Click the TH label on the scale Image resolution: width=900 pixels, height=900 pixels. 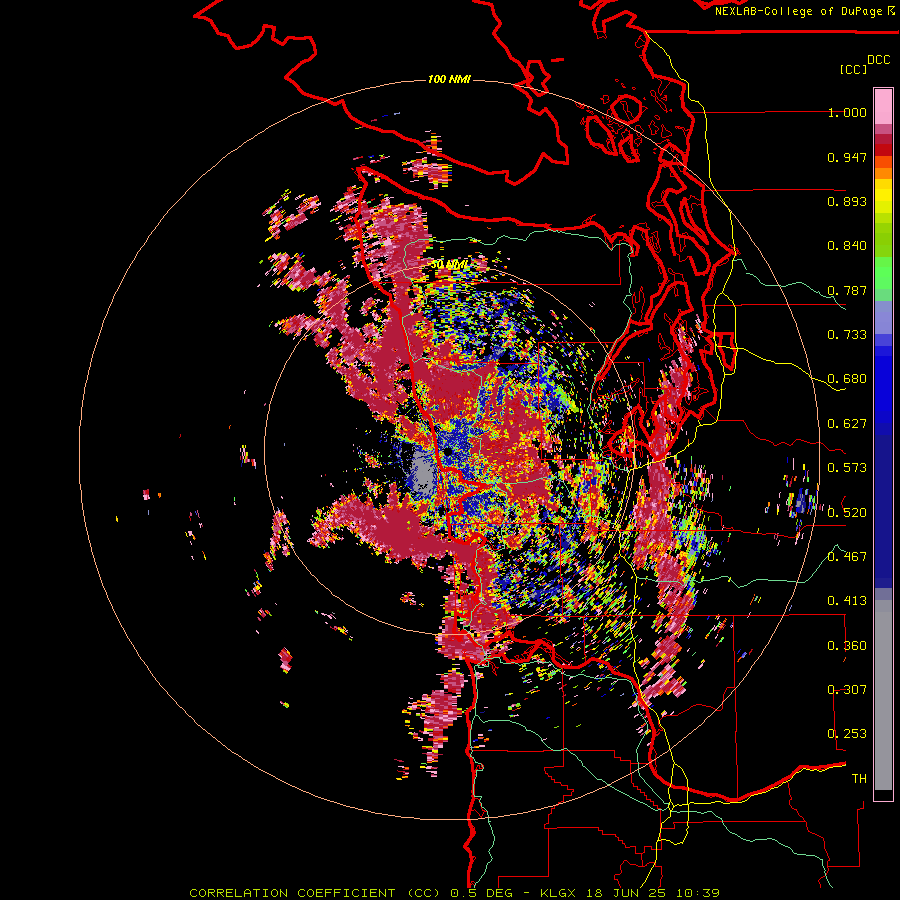tap(859, 778)
